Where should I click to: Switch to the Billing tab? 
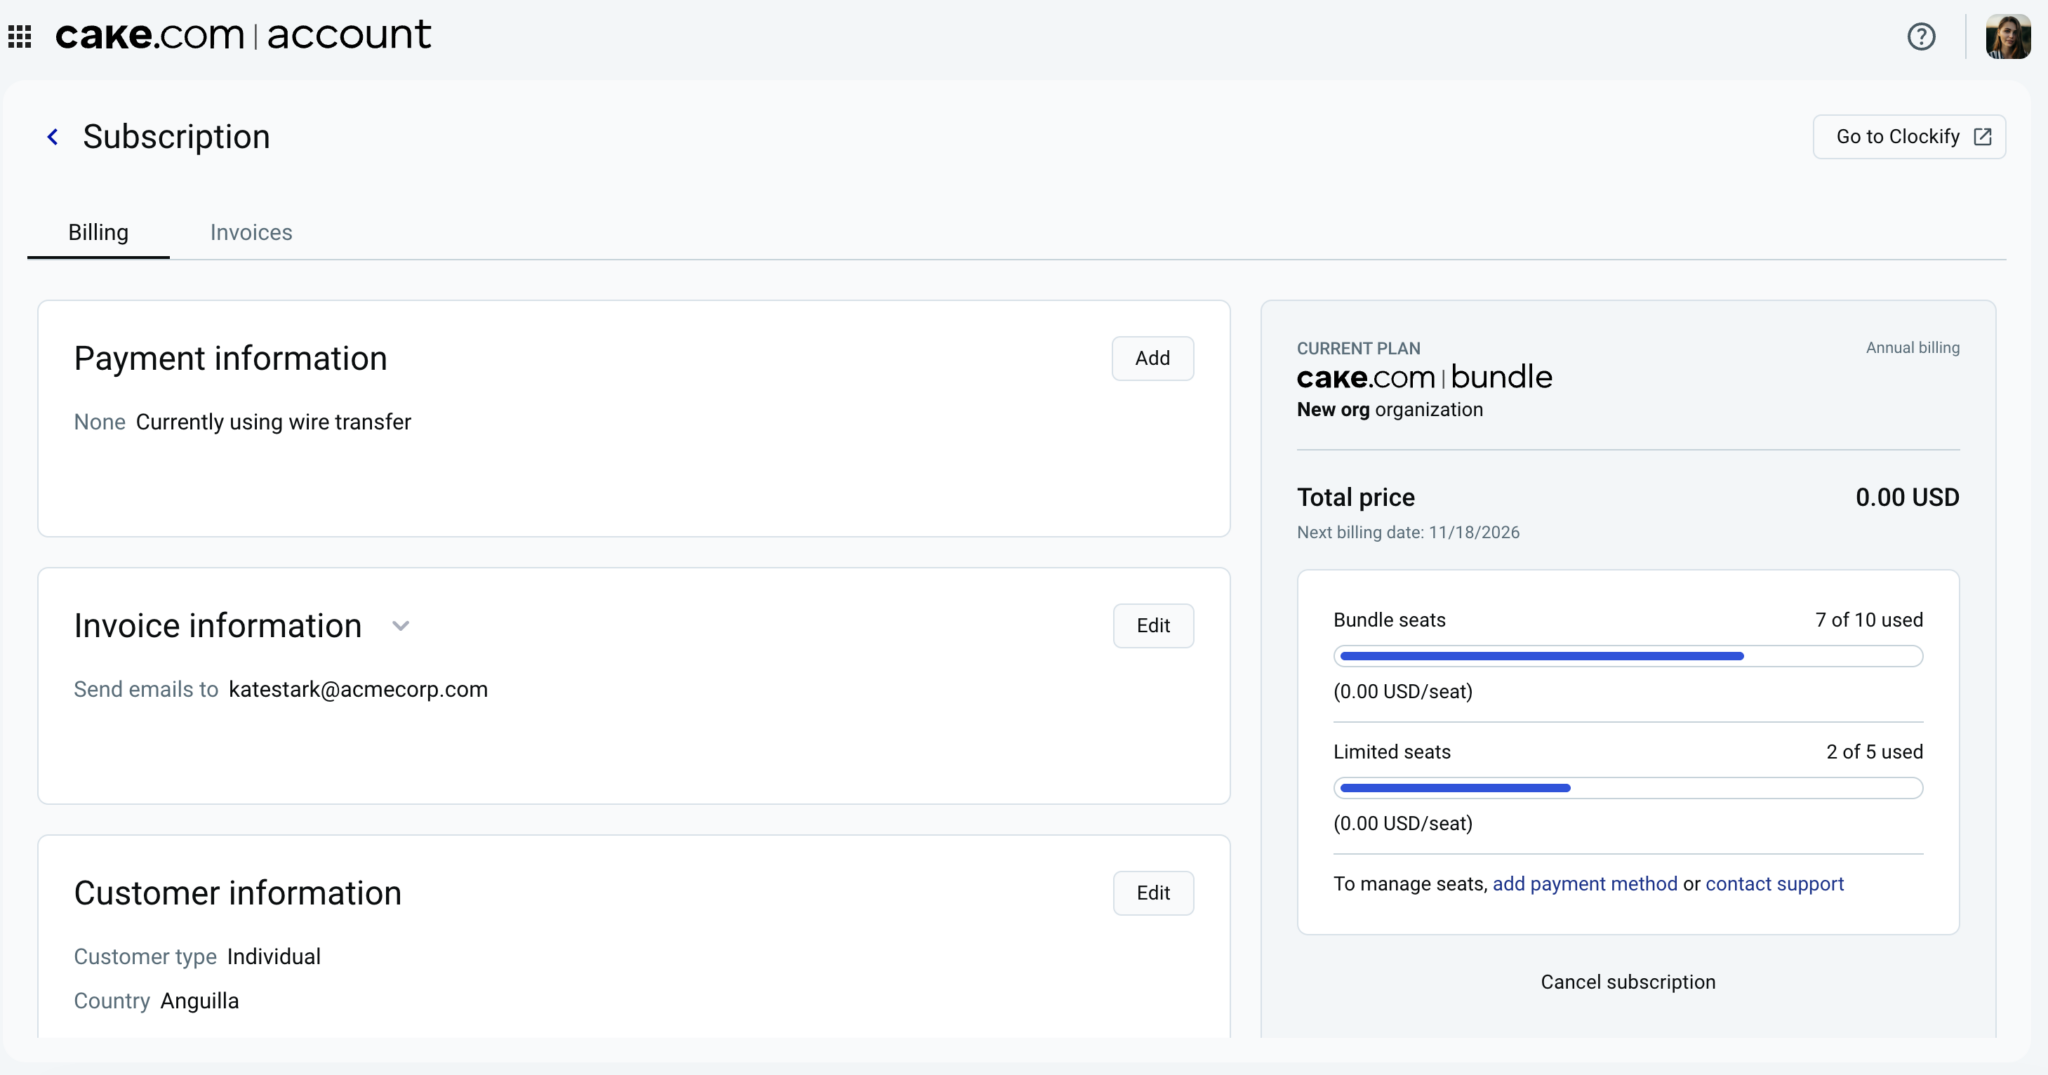click(x=98, y=233)
